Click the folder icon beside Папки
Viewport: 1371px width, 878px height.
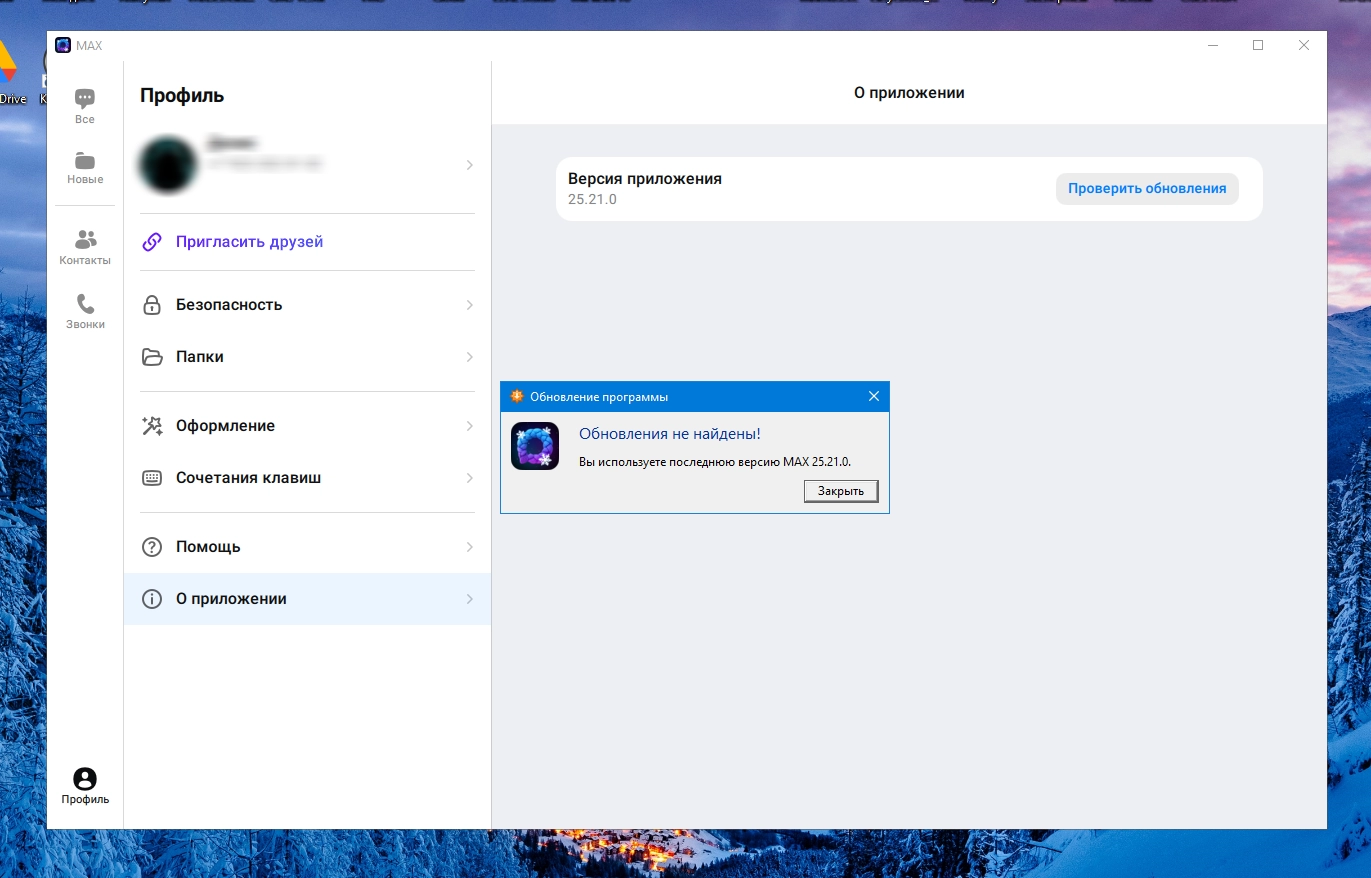152,357
